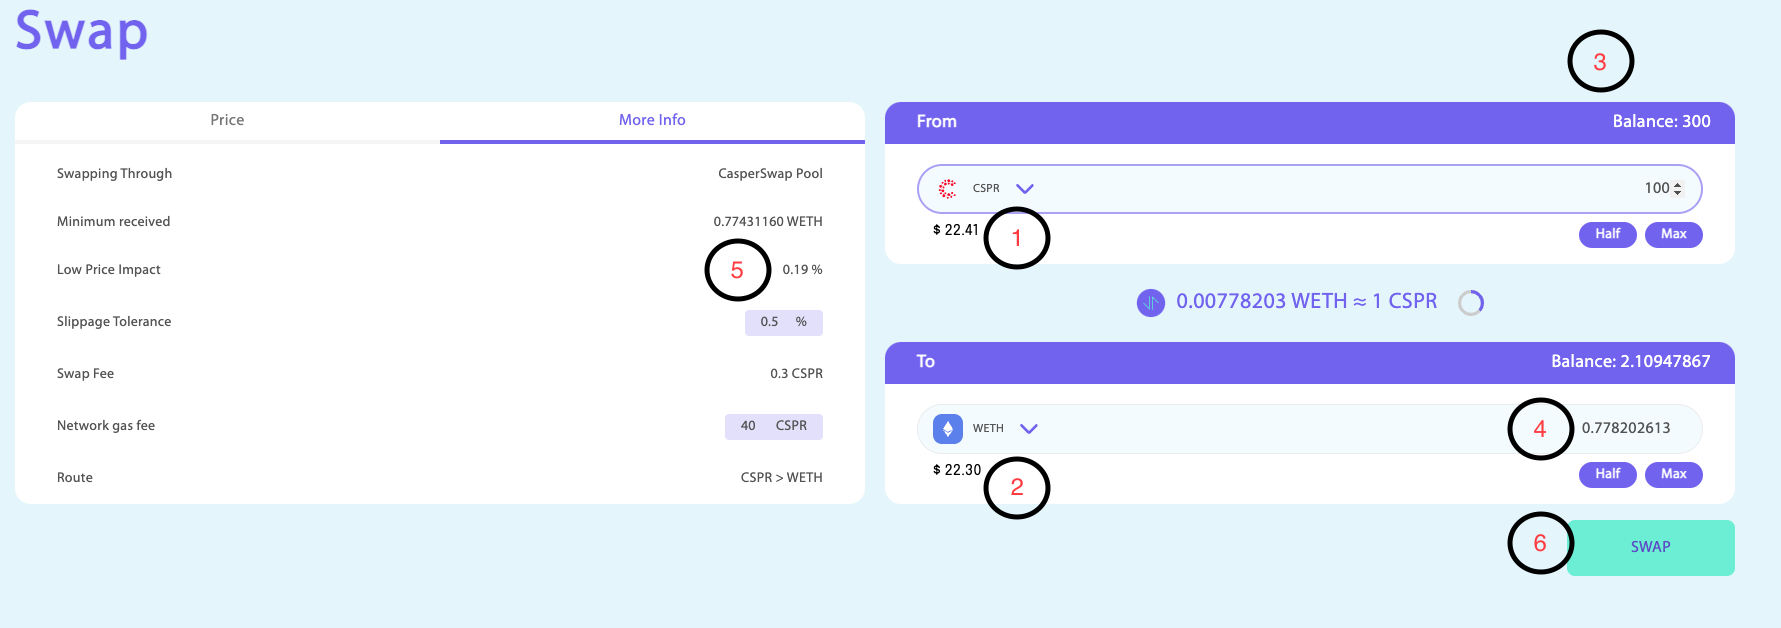Image resolution: width=1781 pixels, height=628 pixels.
Task: Click the CSPR token logo icon
Action: click(947, 188)
